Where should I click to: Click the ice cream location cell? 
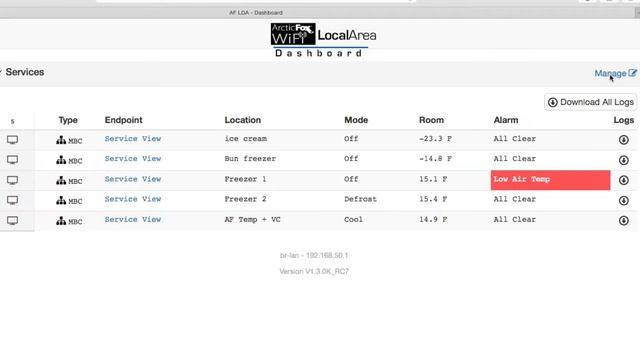245,139
